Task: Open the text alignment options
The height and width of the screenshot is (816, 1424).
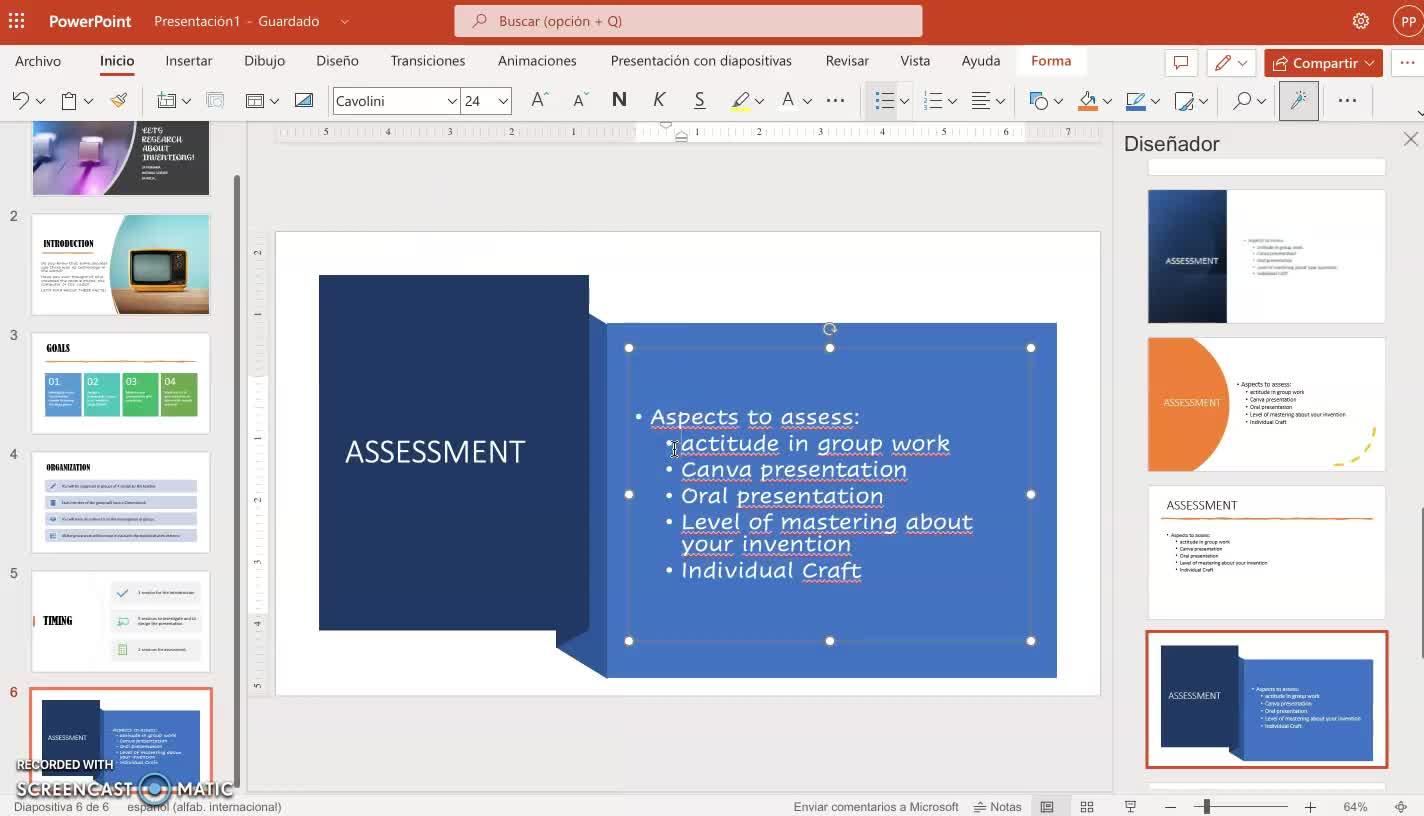Action: (981, 100)
